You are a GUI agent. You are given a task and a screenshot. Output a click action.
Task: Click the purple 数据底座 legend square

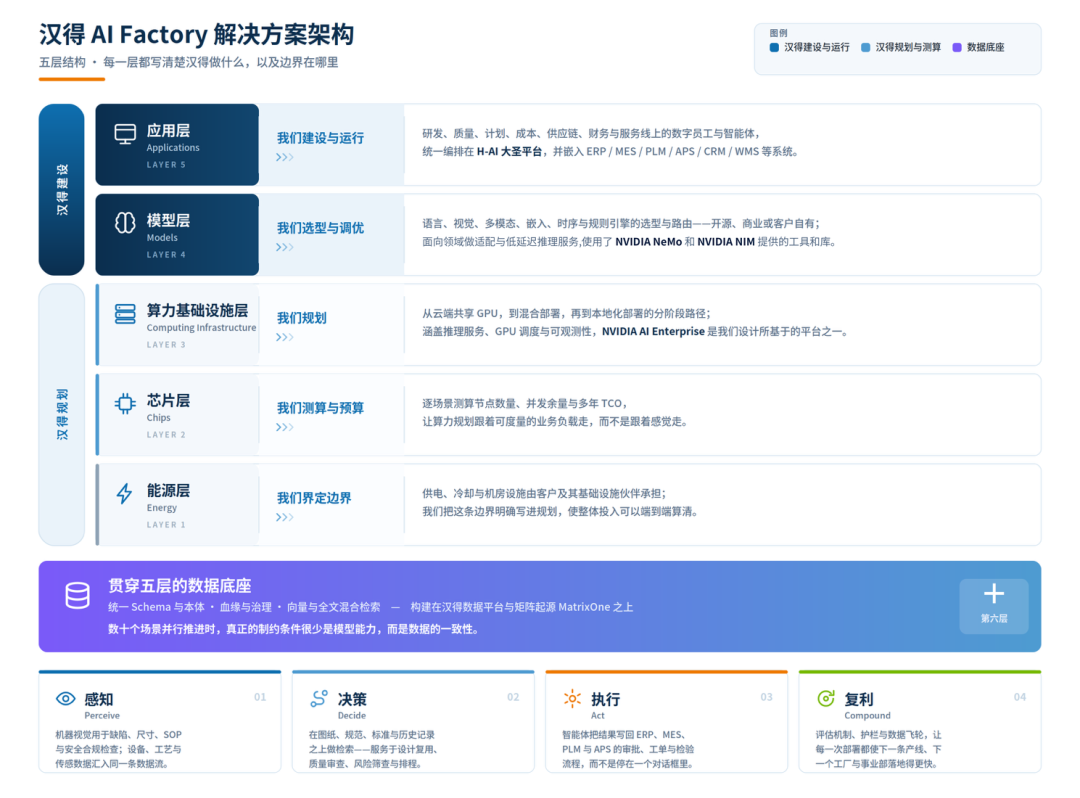click(x=957, y=48)
